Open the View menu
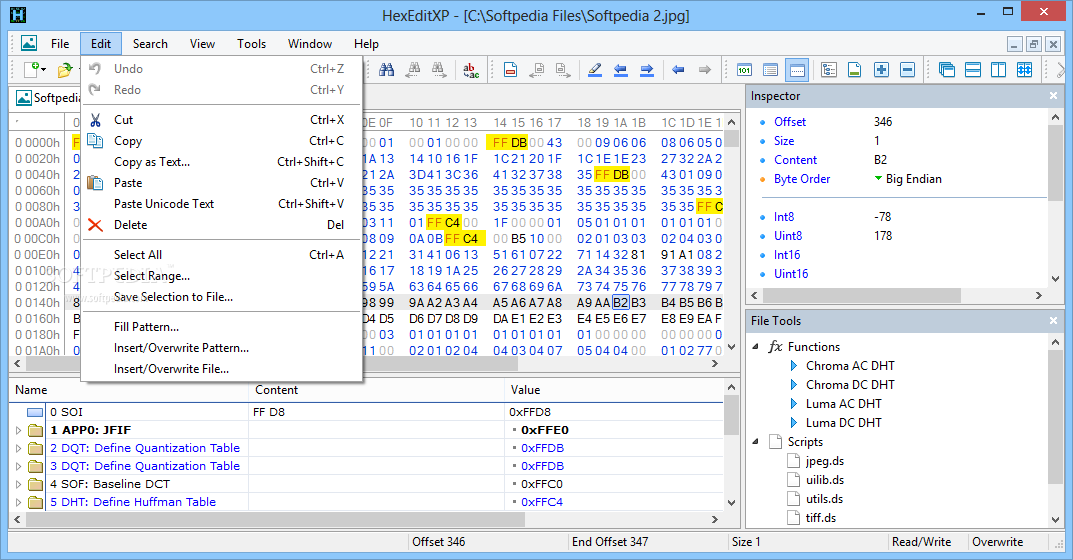This screenshot has height=560, width=1073. pyautogui.click(x=202, y=43)
